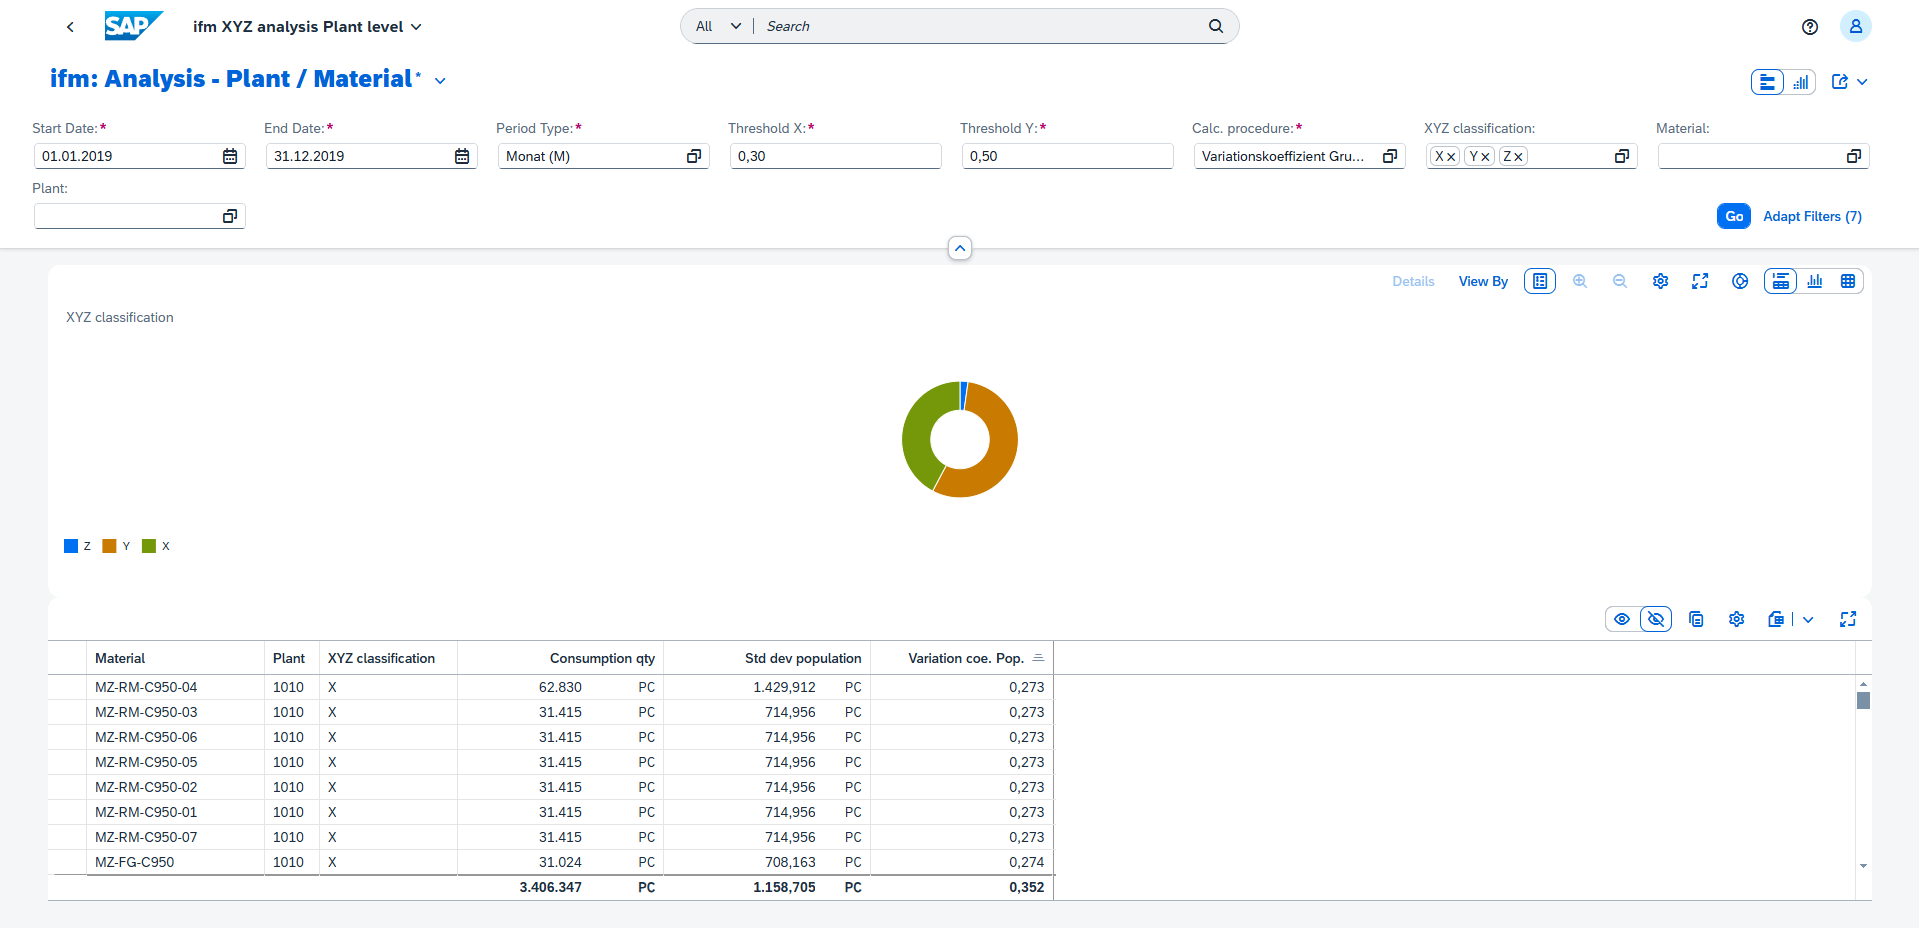Show details row via the eye toggle
1919x928 pixels.
tap(1622, 619)
